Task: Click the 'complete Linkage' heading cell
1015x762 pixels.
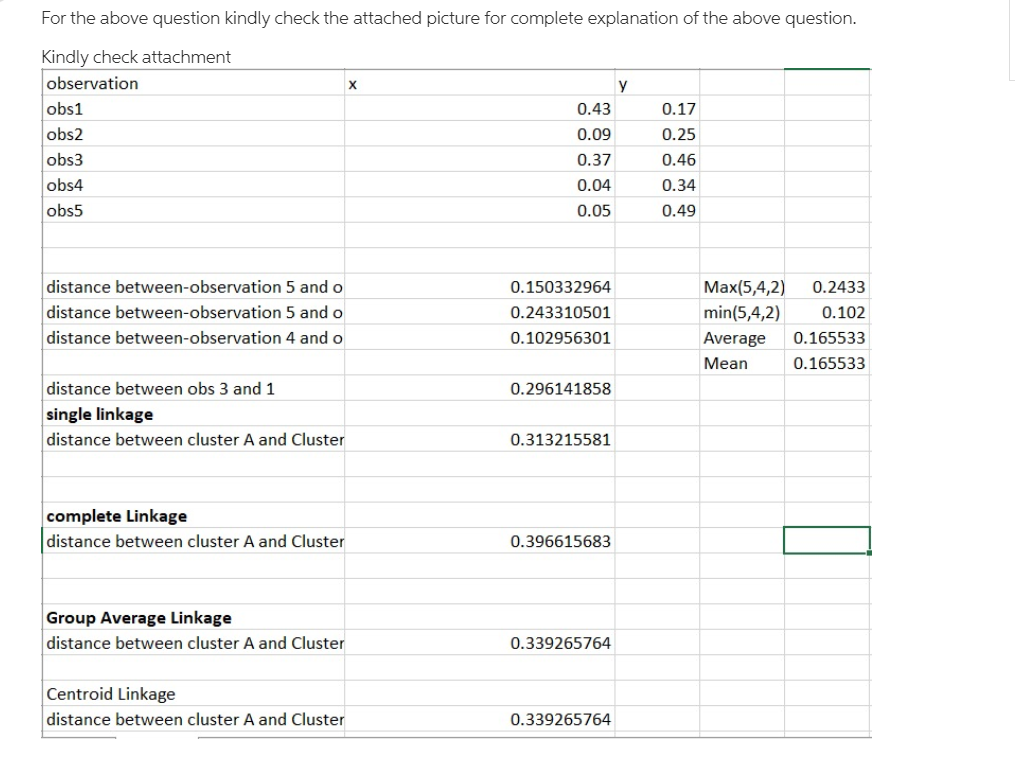Action: [x=193, y=516]
